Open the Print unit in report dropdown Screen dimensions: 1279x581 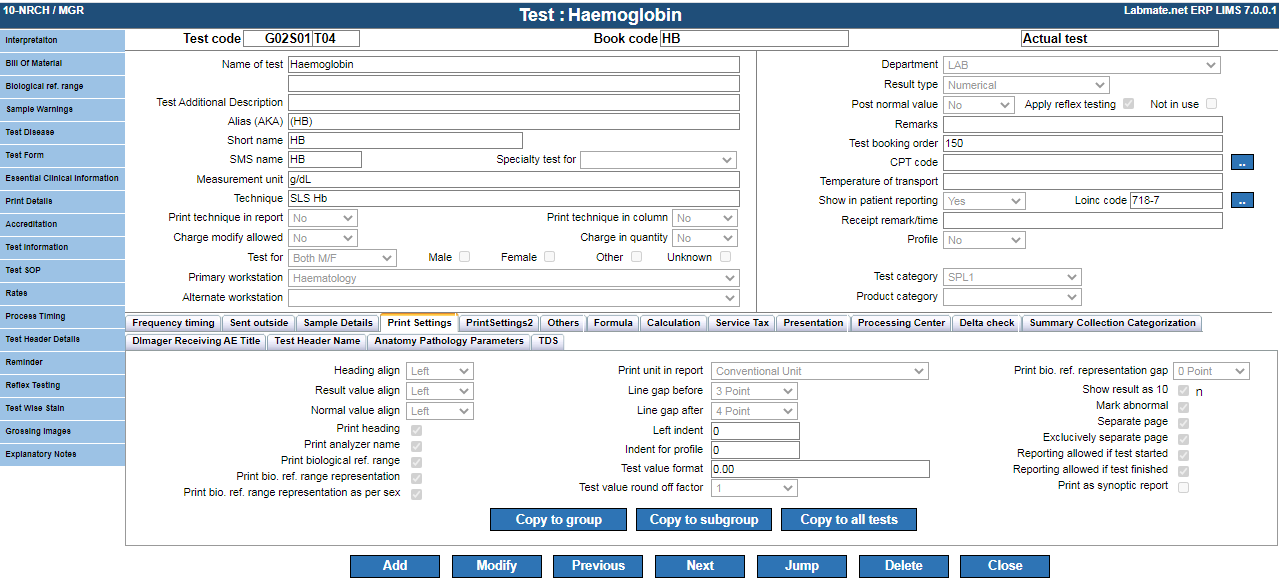(x=820, y=371)
